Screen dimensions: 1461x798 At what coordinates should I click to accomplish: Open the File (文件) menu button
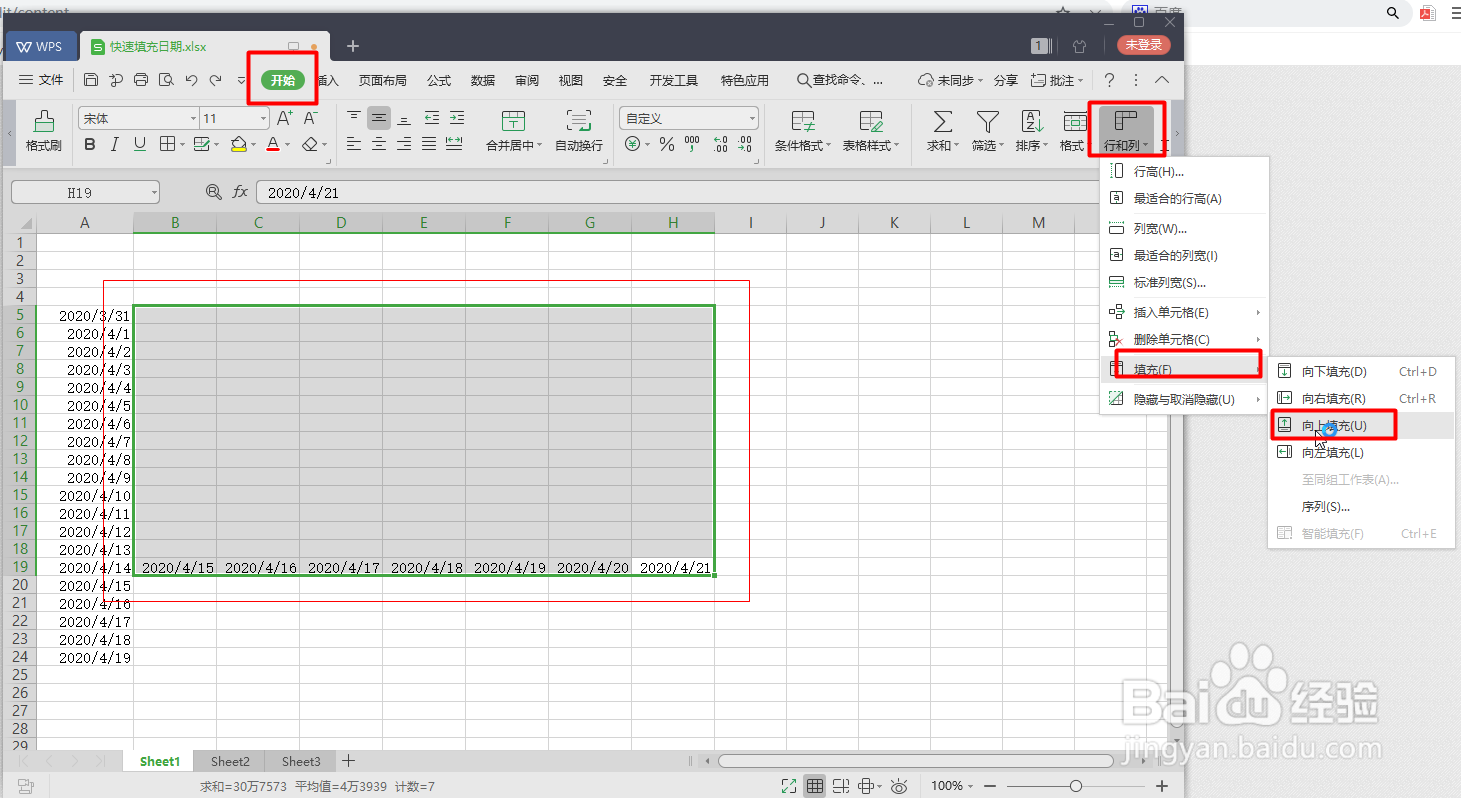(x=41, y=80)
